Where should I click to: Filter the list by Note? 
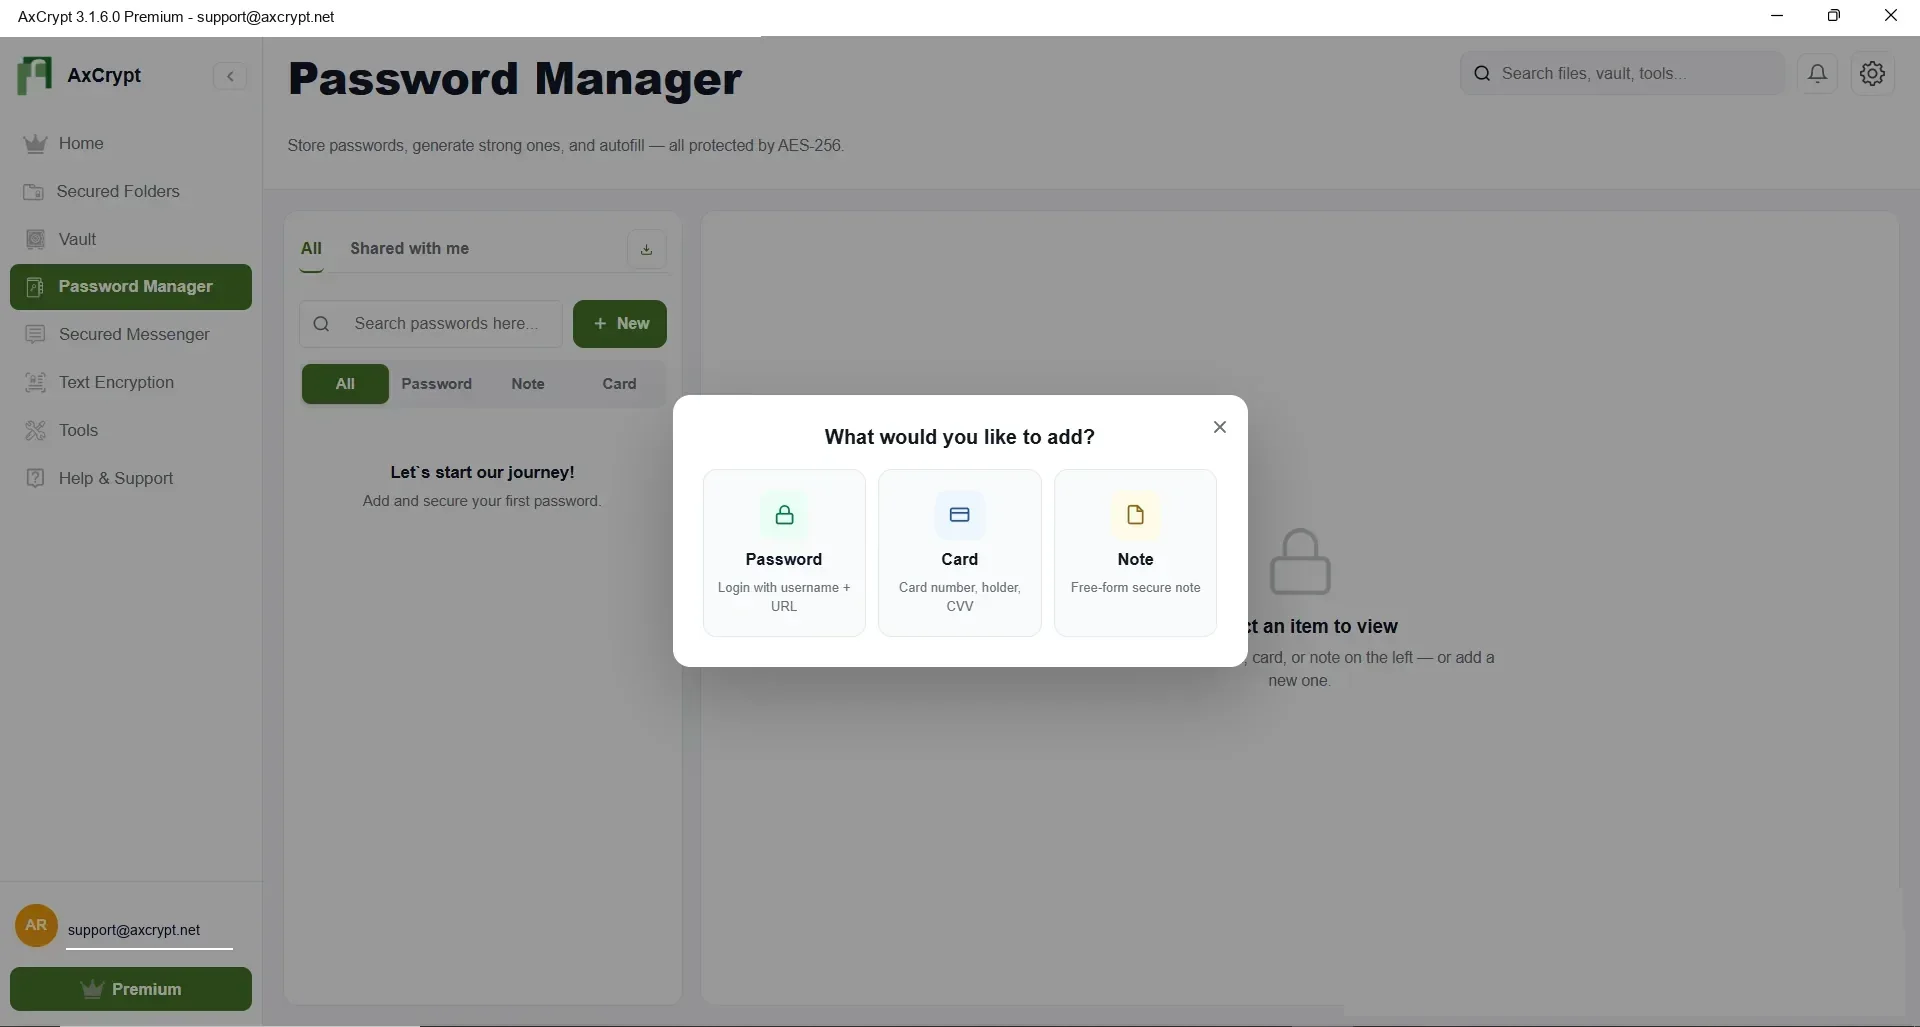(x=528, y=384)
